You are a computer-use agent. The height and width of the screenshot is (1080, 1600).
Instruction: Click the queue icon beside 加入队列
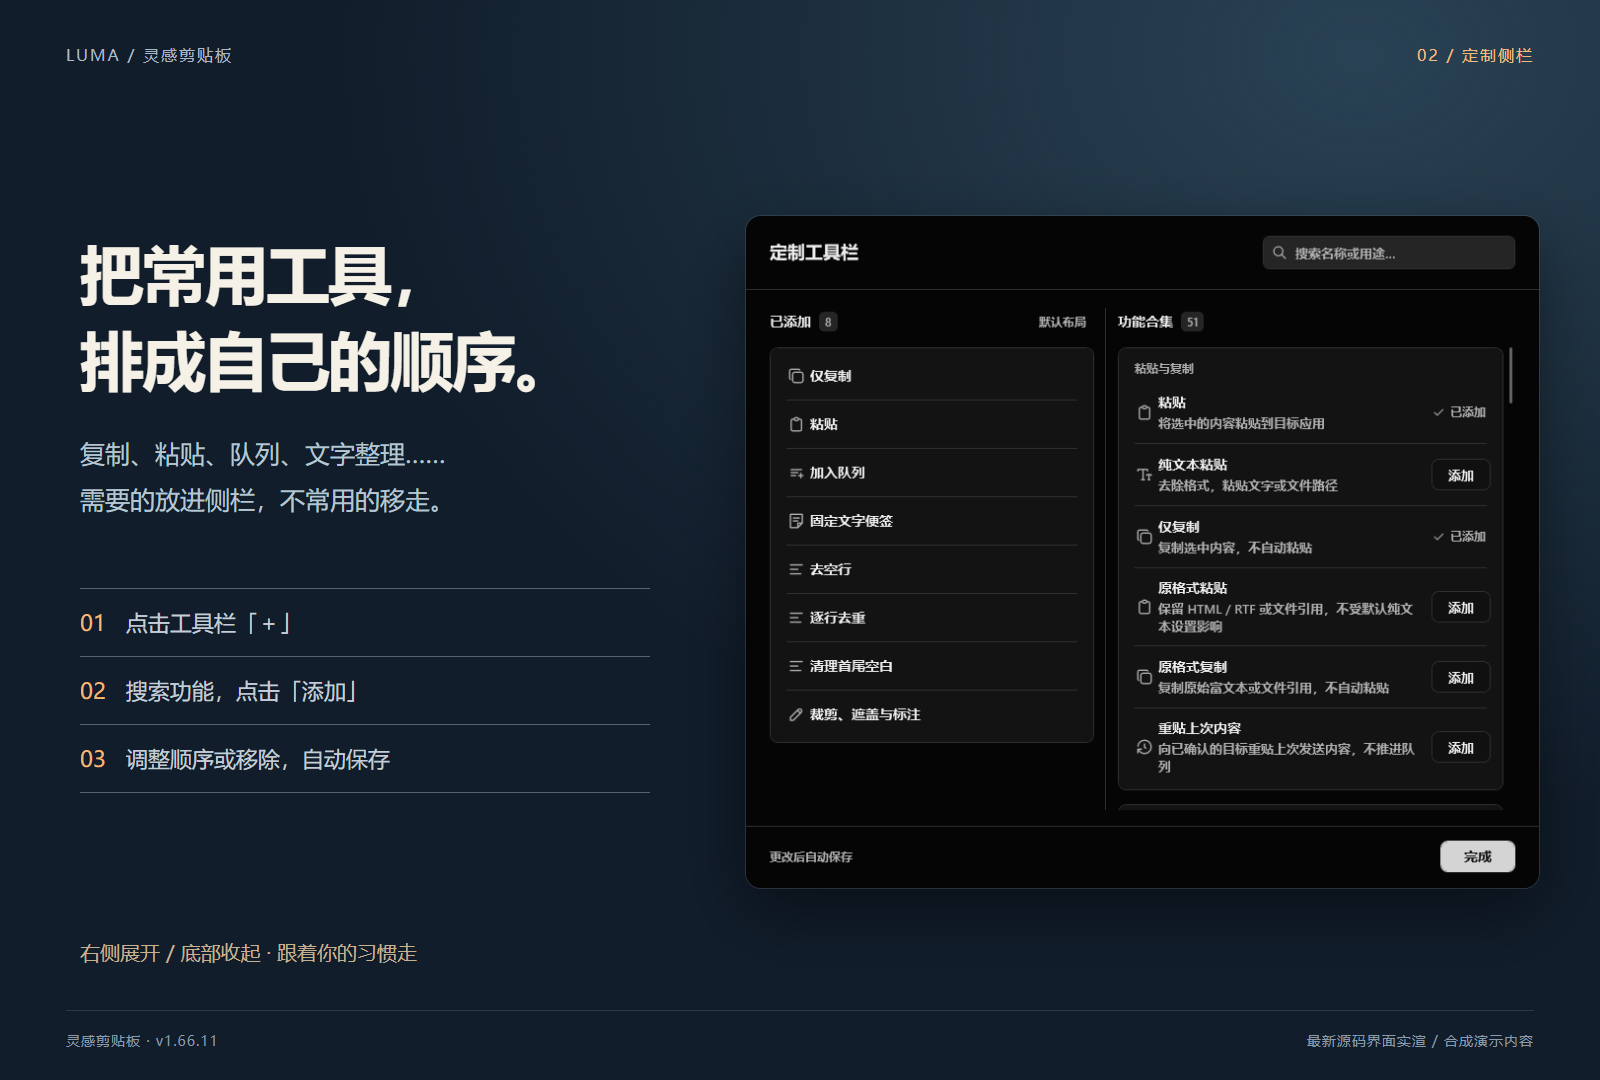[x=796, y=473]
